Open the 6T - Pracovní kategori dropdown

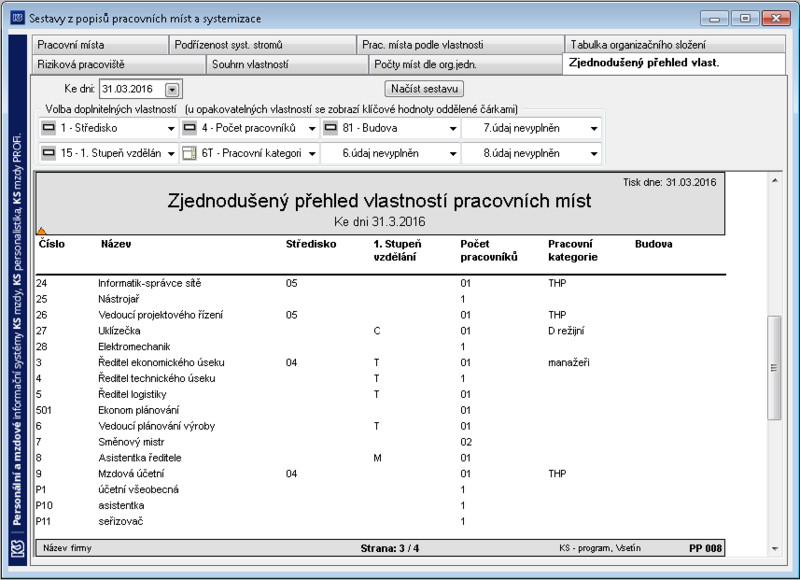point(312,154)
